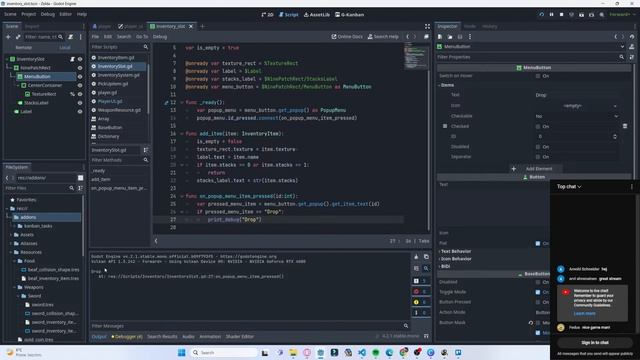The image size is (640, 360).
Task: Select the TextureRect node in the scene tree
Action: [x=44, y=94]
